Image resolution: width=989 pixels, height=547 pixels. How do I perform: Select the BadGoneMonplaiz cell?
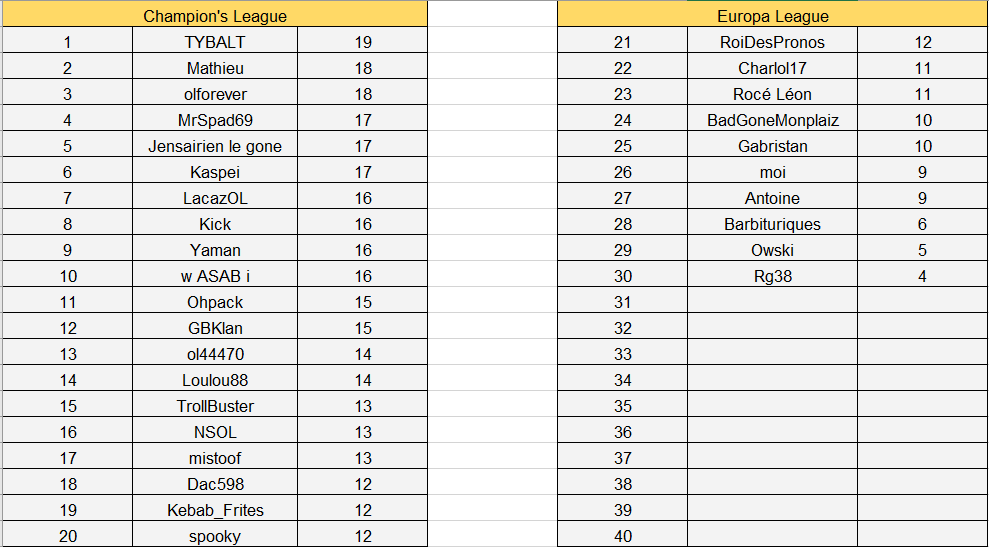point(772,120)
